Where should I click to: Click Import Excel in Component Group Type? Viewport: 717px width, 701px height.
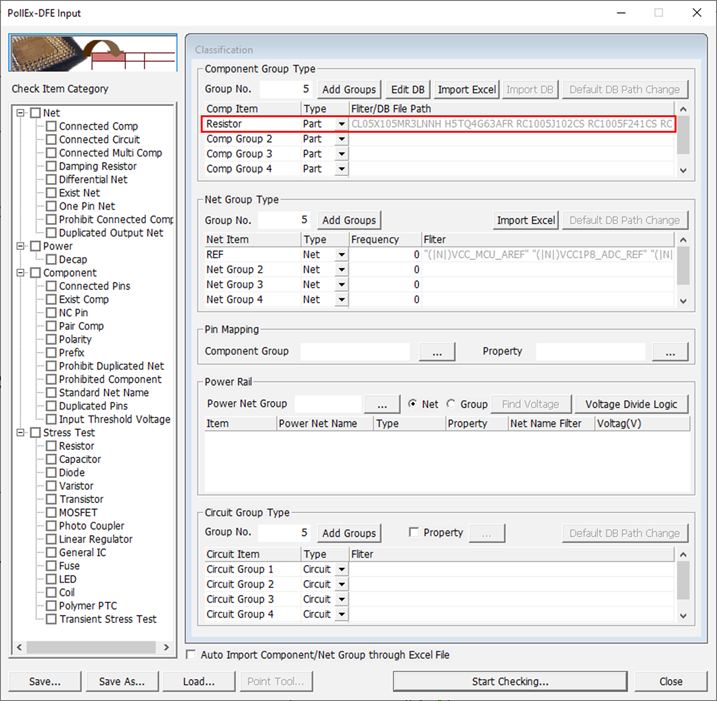coord(466,89)
